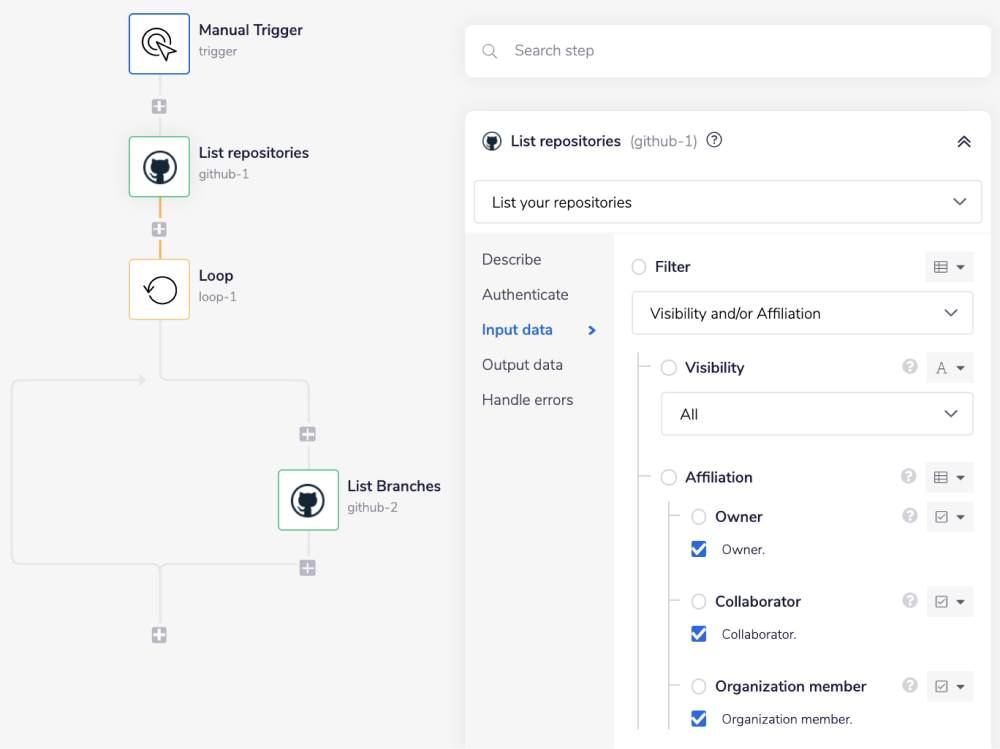Open the 'List your repositories' dropdown
This screenshot has height=749, width=1000.
[727, 201]
